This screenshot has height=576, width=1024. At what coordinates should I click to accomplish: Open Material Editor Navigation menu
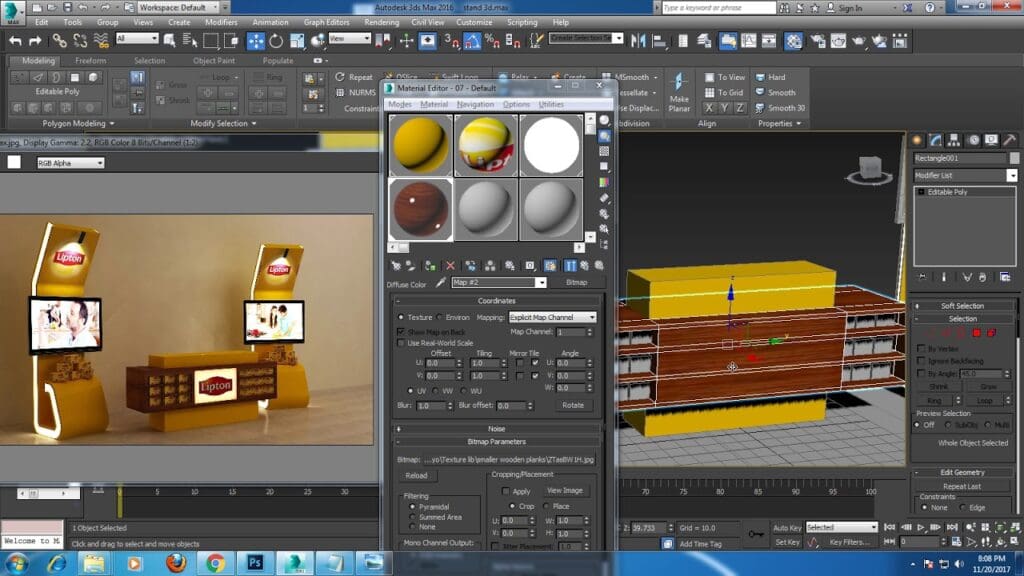(475, 104)
